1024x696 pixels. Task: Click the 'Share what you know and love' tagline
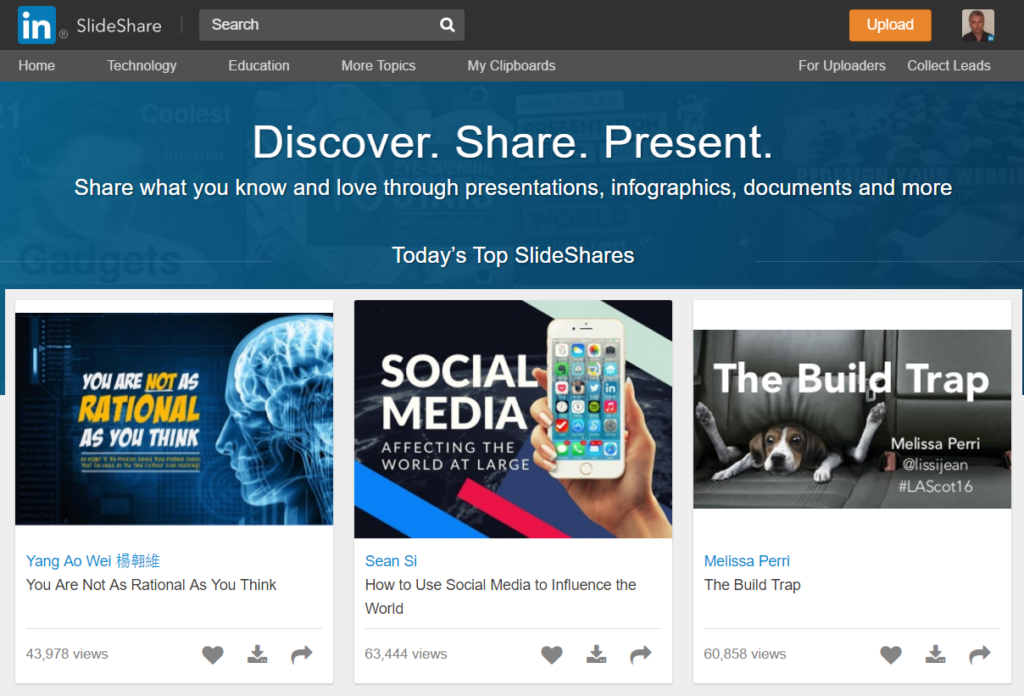pyautogui.click(x=513, y=188)
